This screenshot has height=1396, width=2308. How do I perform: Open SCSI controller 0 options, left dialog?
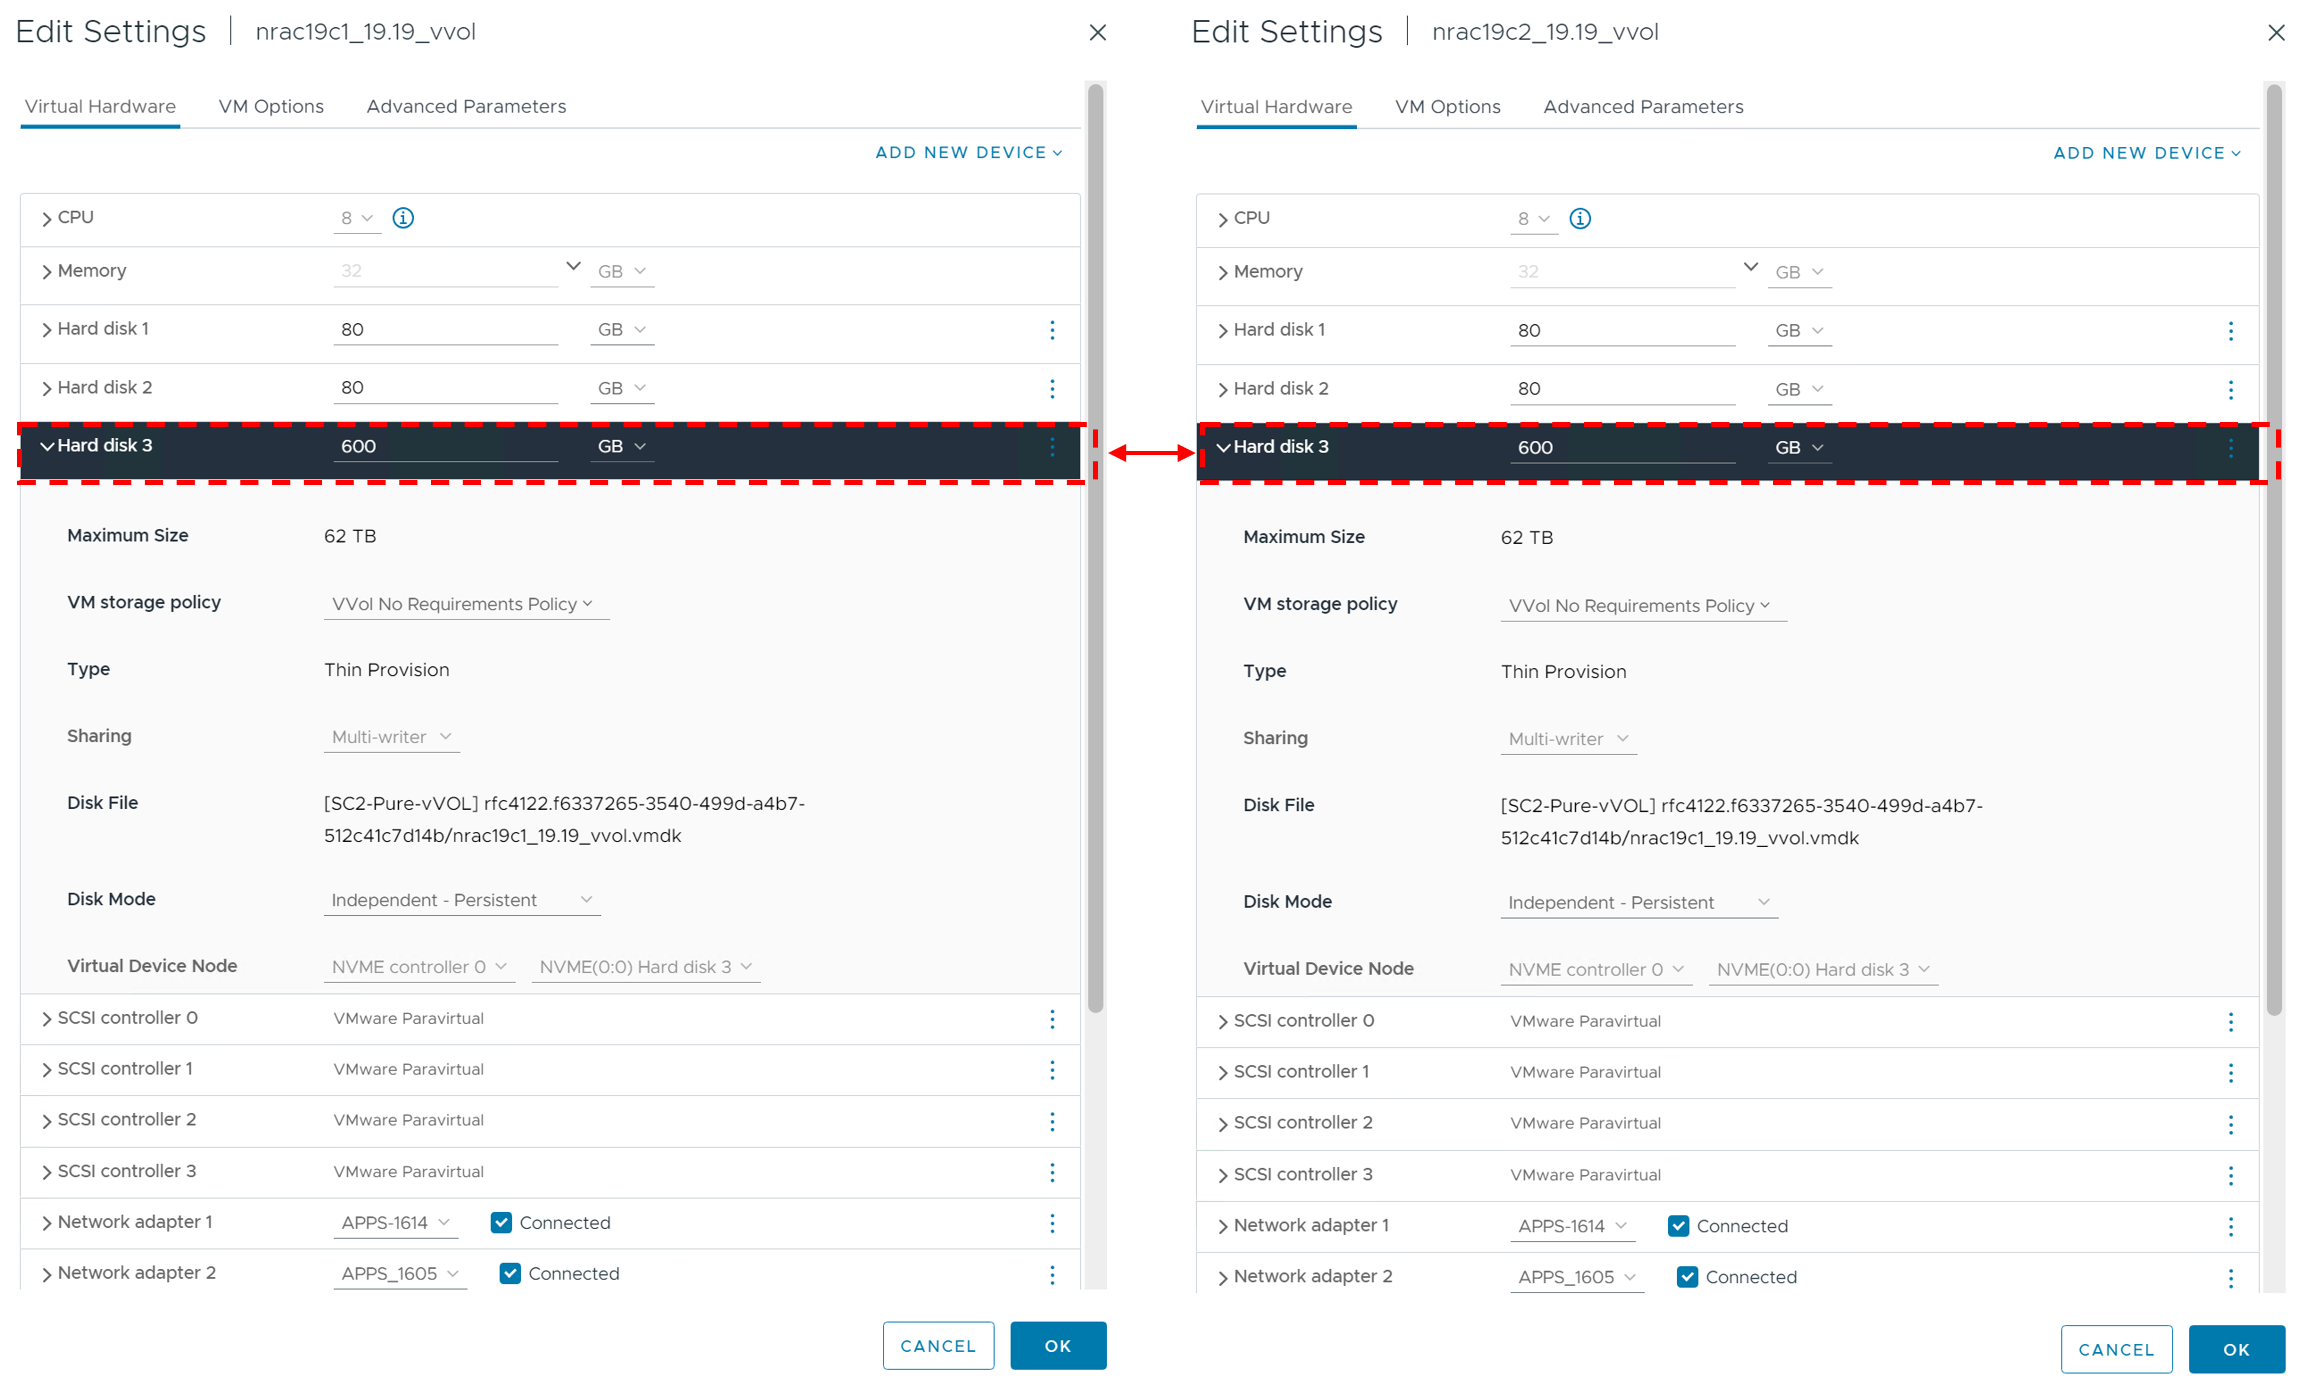point(1052,1019)
